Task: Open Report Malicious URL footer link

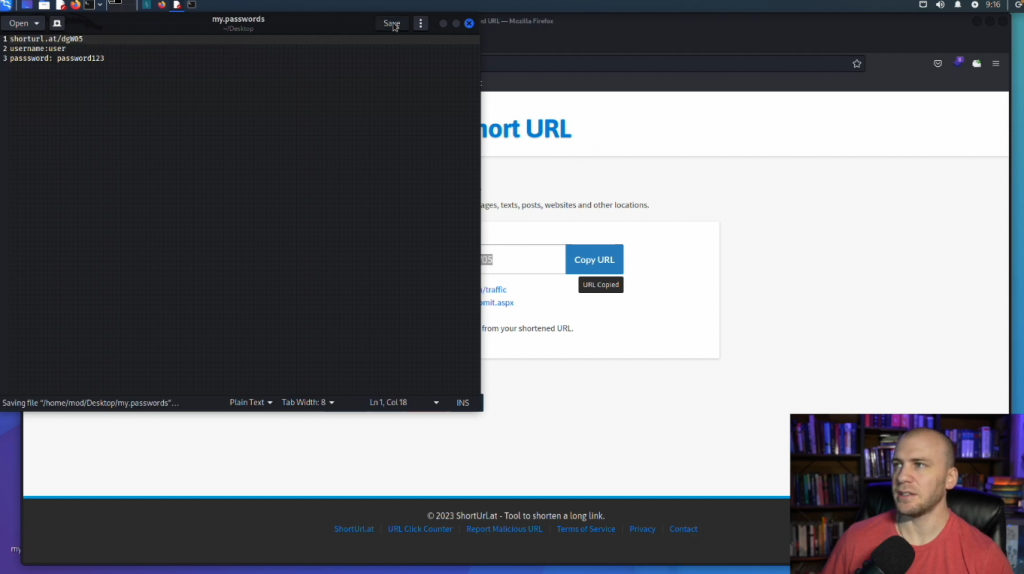Action: 504,529
